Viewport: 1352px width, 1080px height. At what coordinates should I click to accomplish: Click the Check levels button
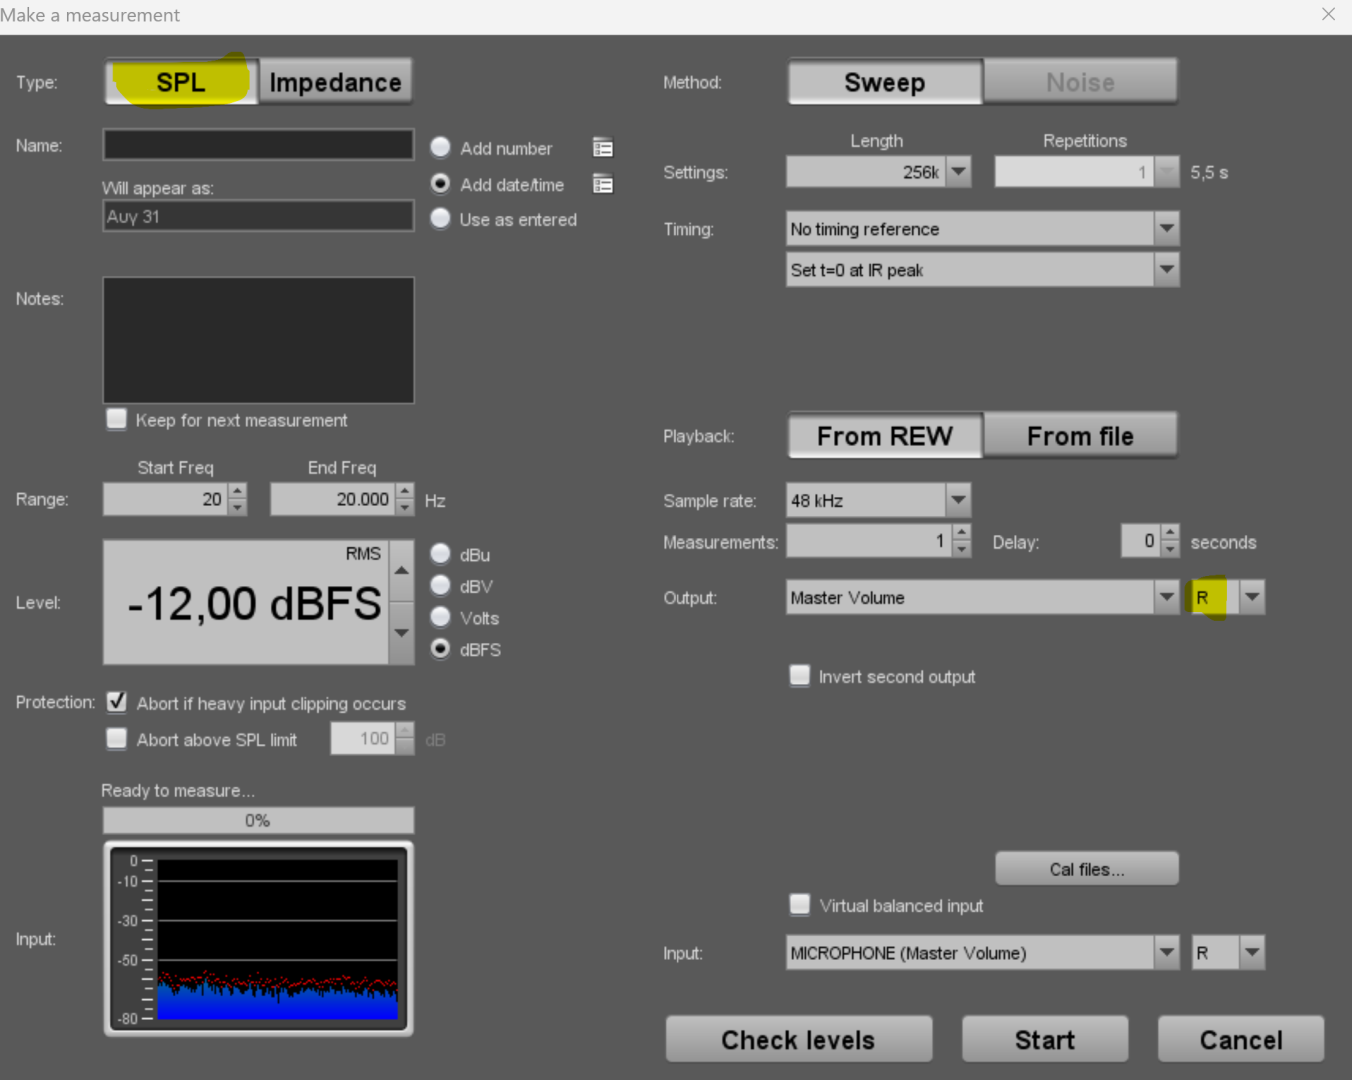[x=799, y=1040]
